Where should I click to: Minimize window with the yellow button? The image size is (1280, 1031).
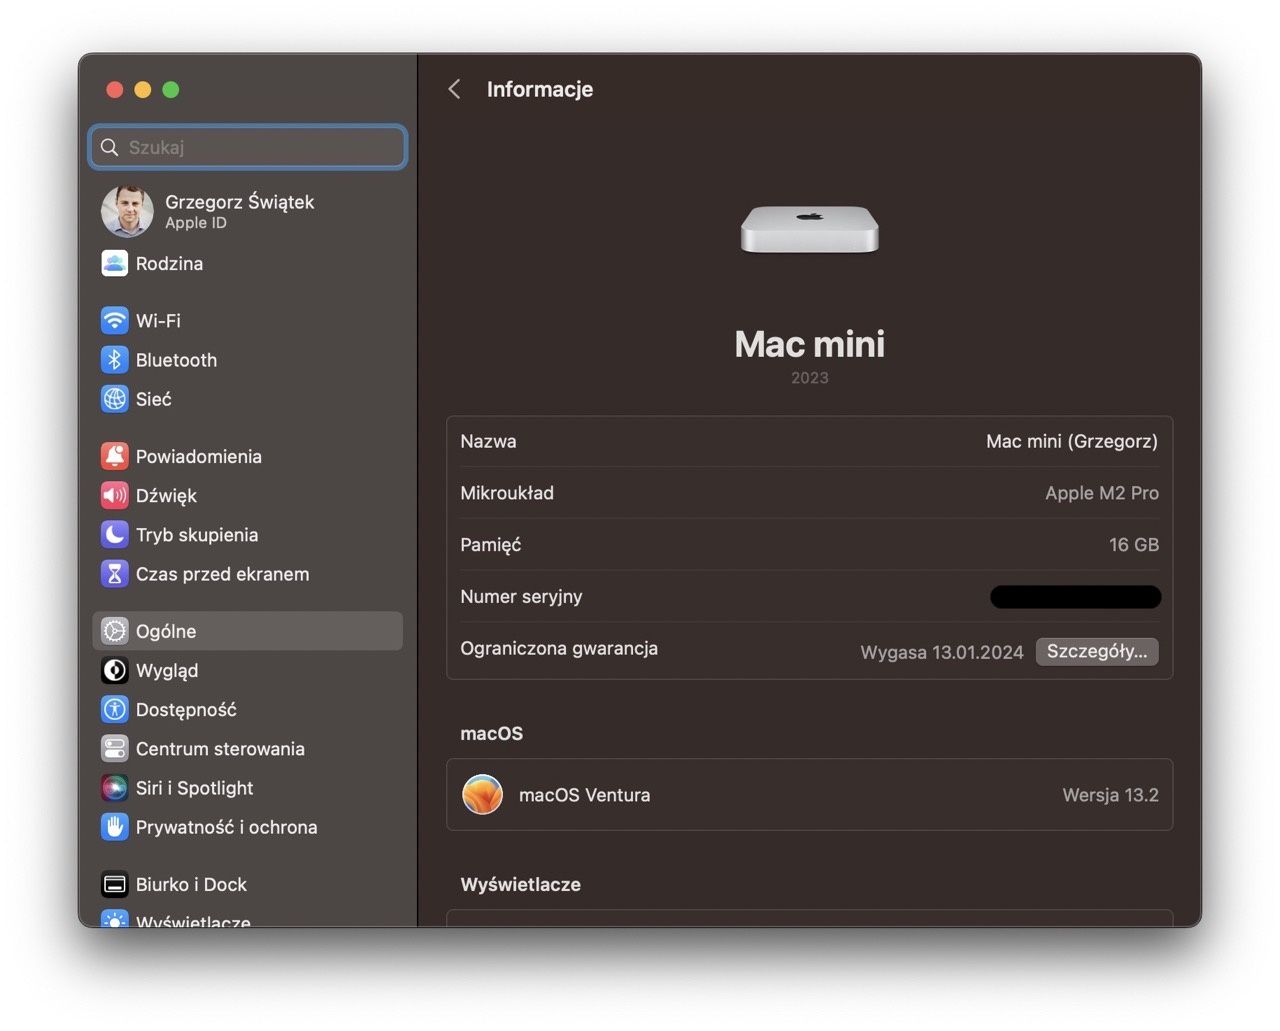(143, 90)
